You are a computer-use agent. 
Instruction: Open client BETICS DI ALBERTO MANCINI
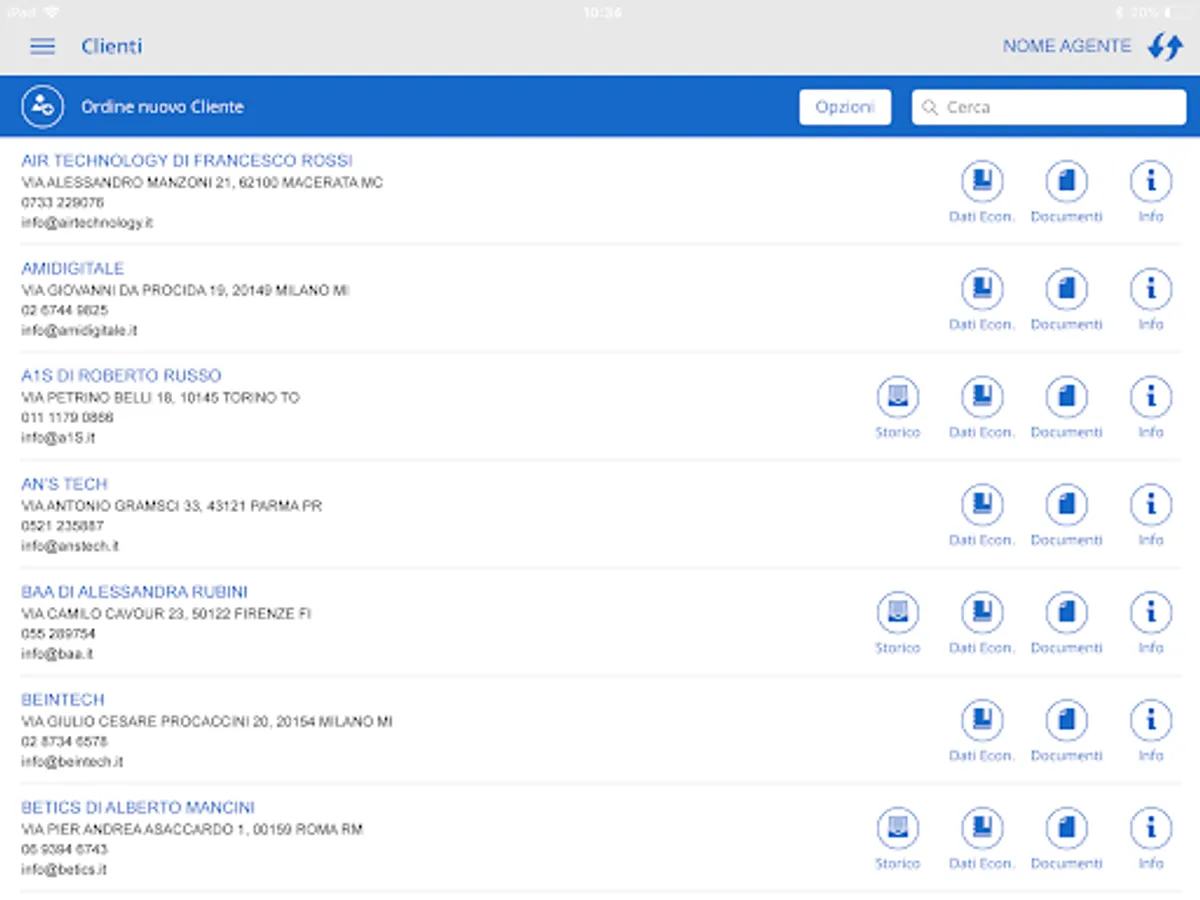(x=138, y=808)
